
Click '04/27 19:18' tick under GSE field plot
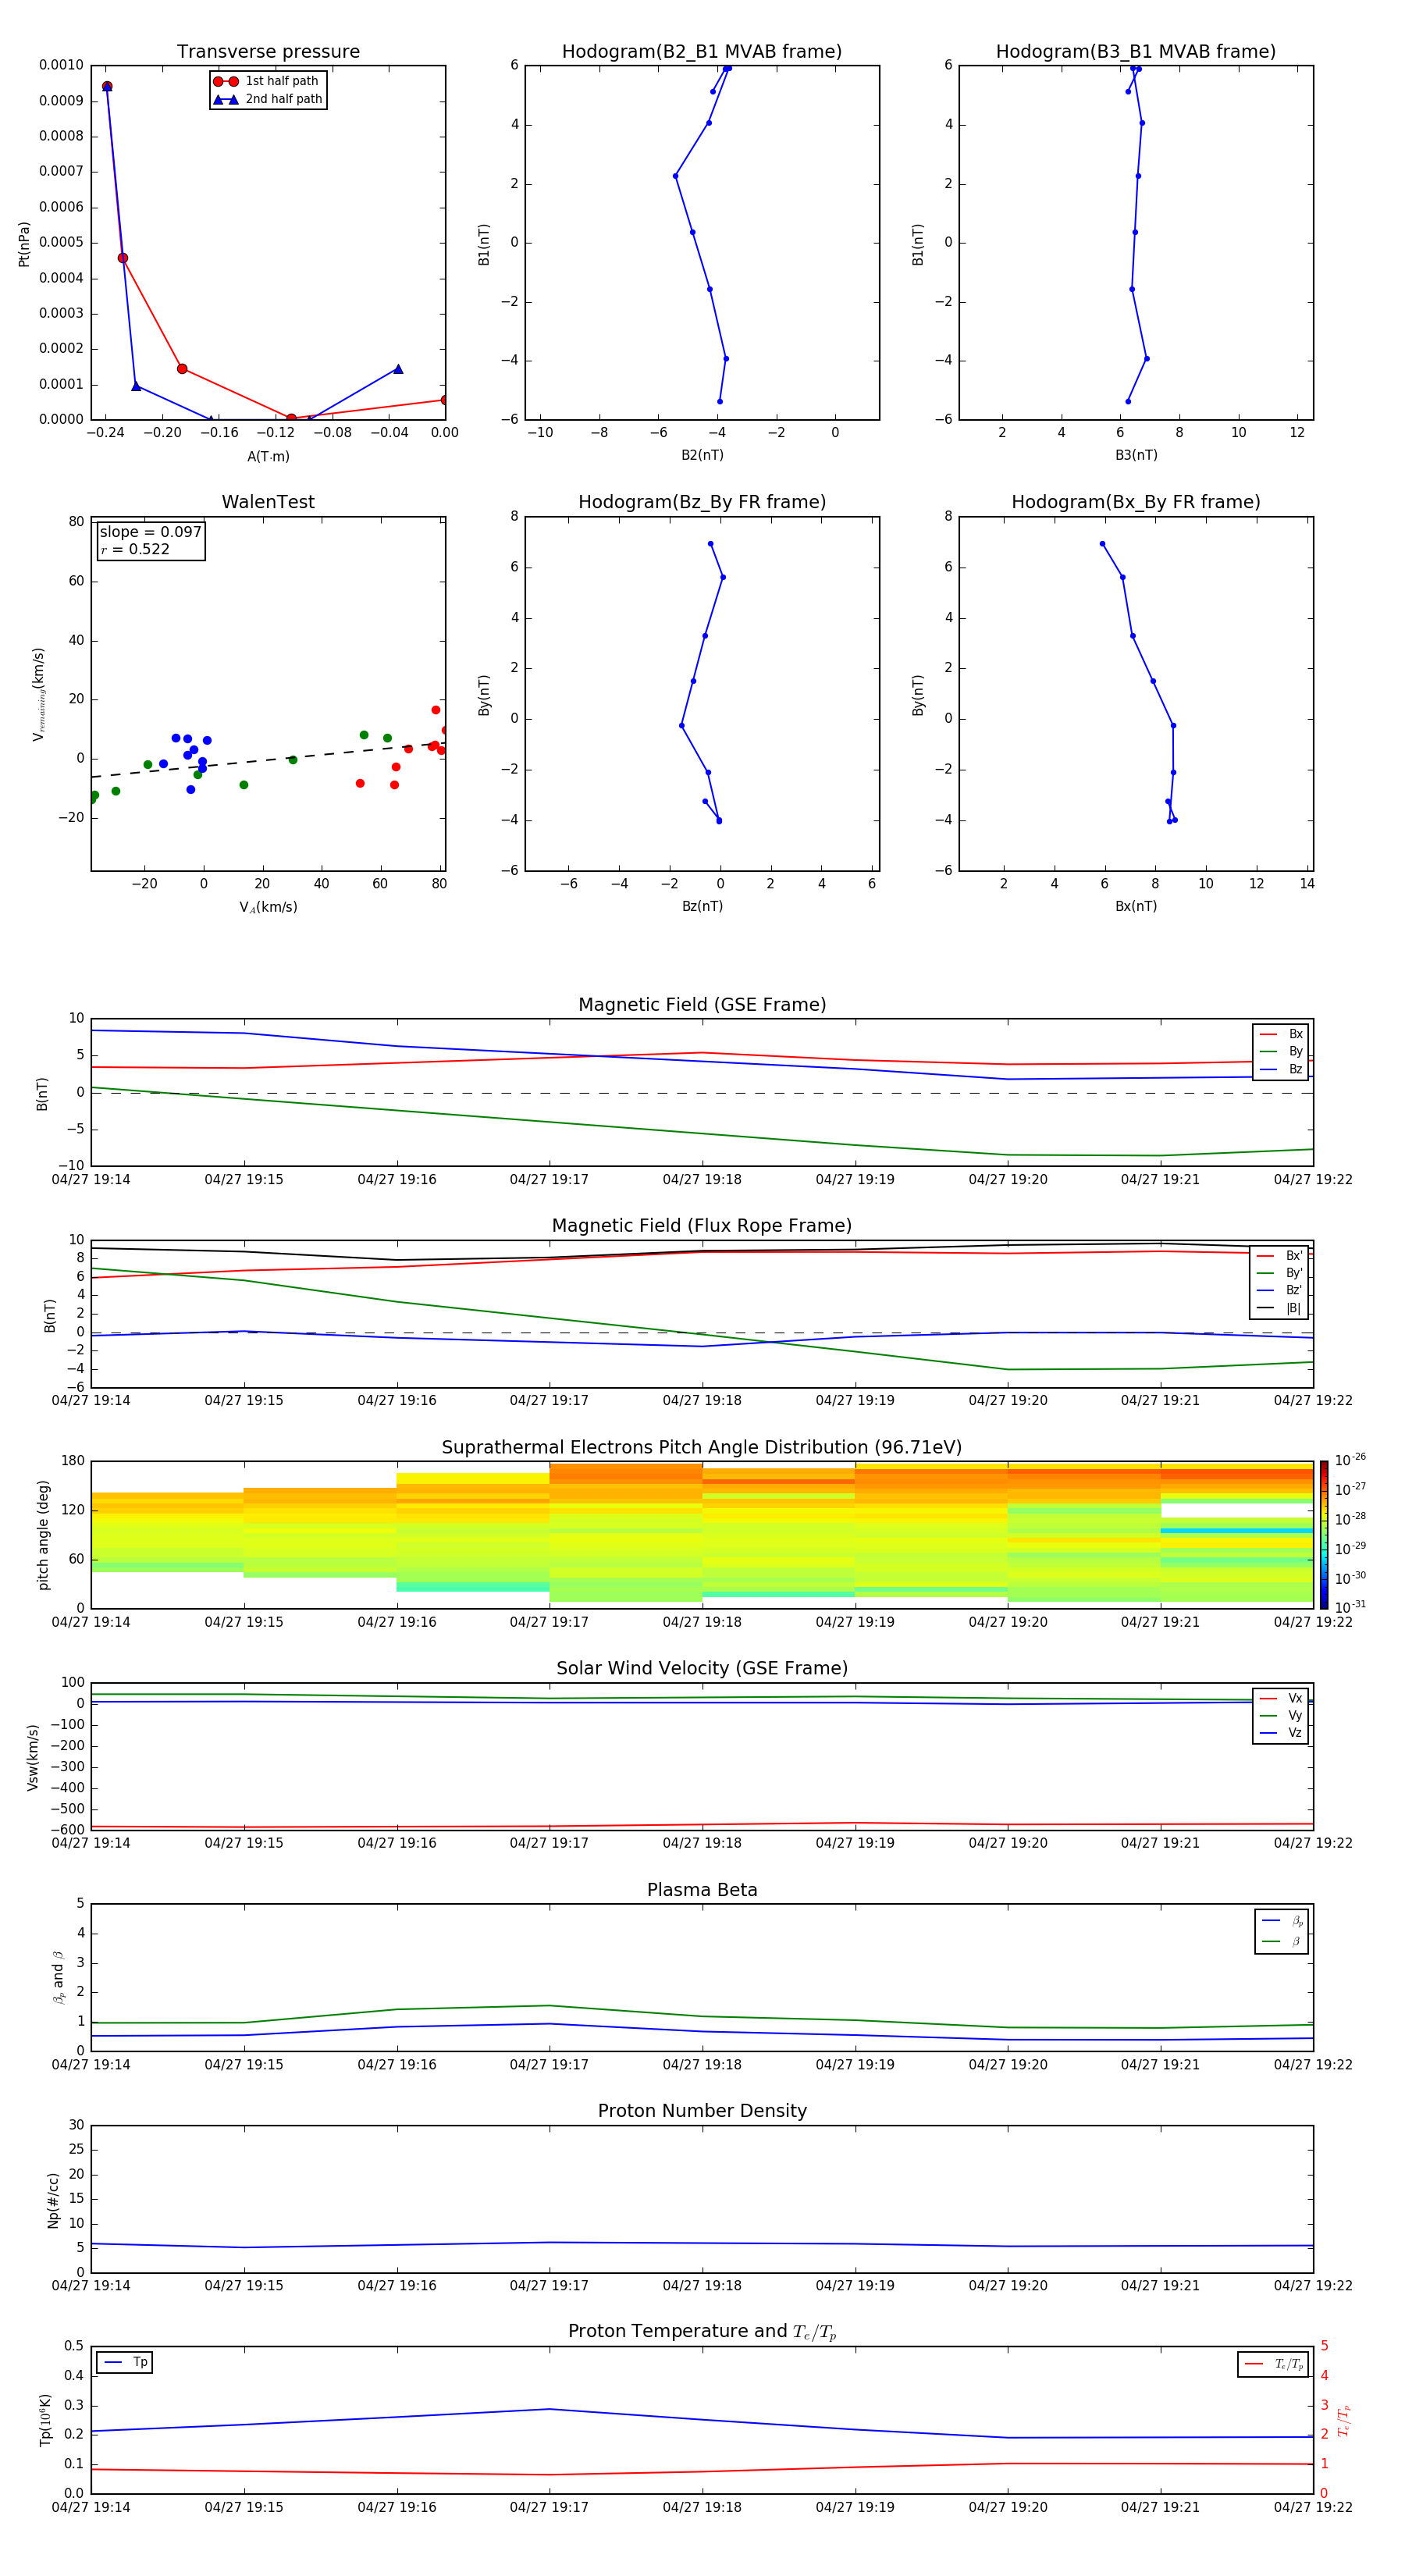tap(702, 1180)
